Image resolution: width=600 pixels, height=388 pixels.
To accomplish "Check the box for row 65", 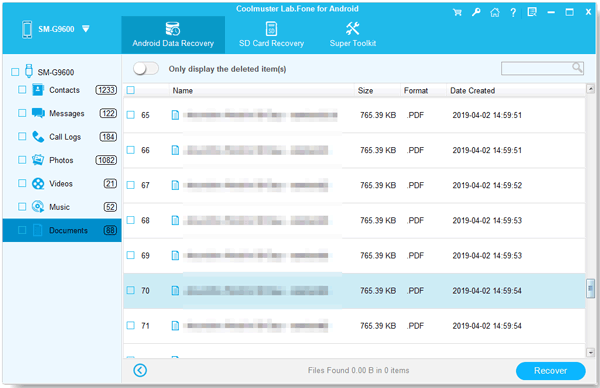I will (130, 115).
